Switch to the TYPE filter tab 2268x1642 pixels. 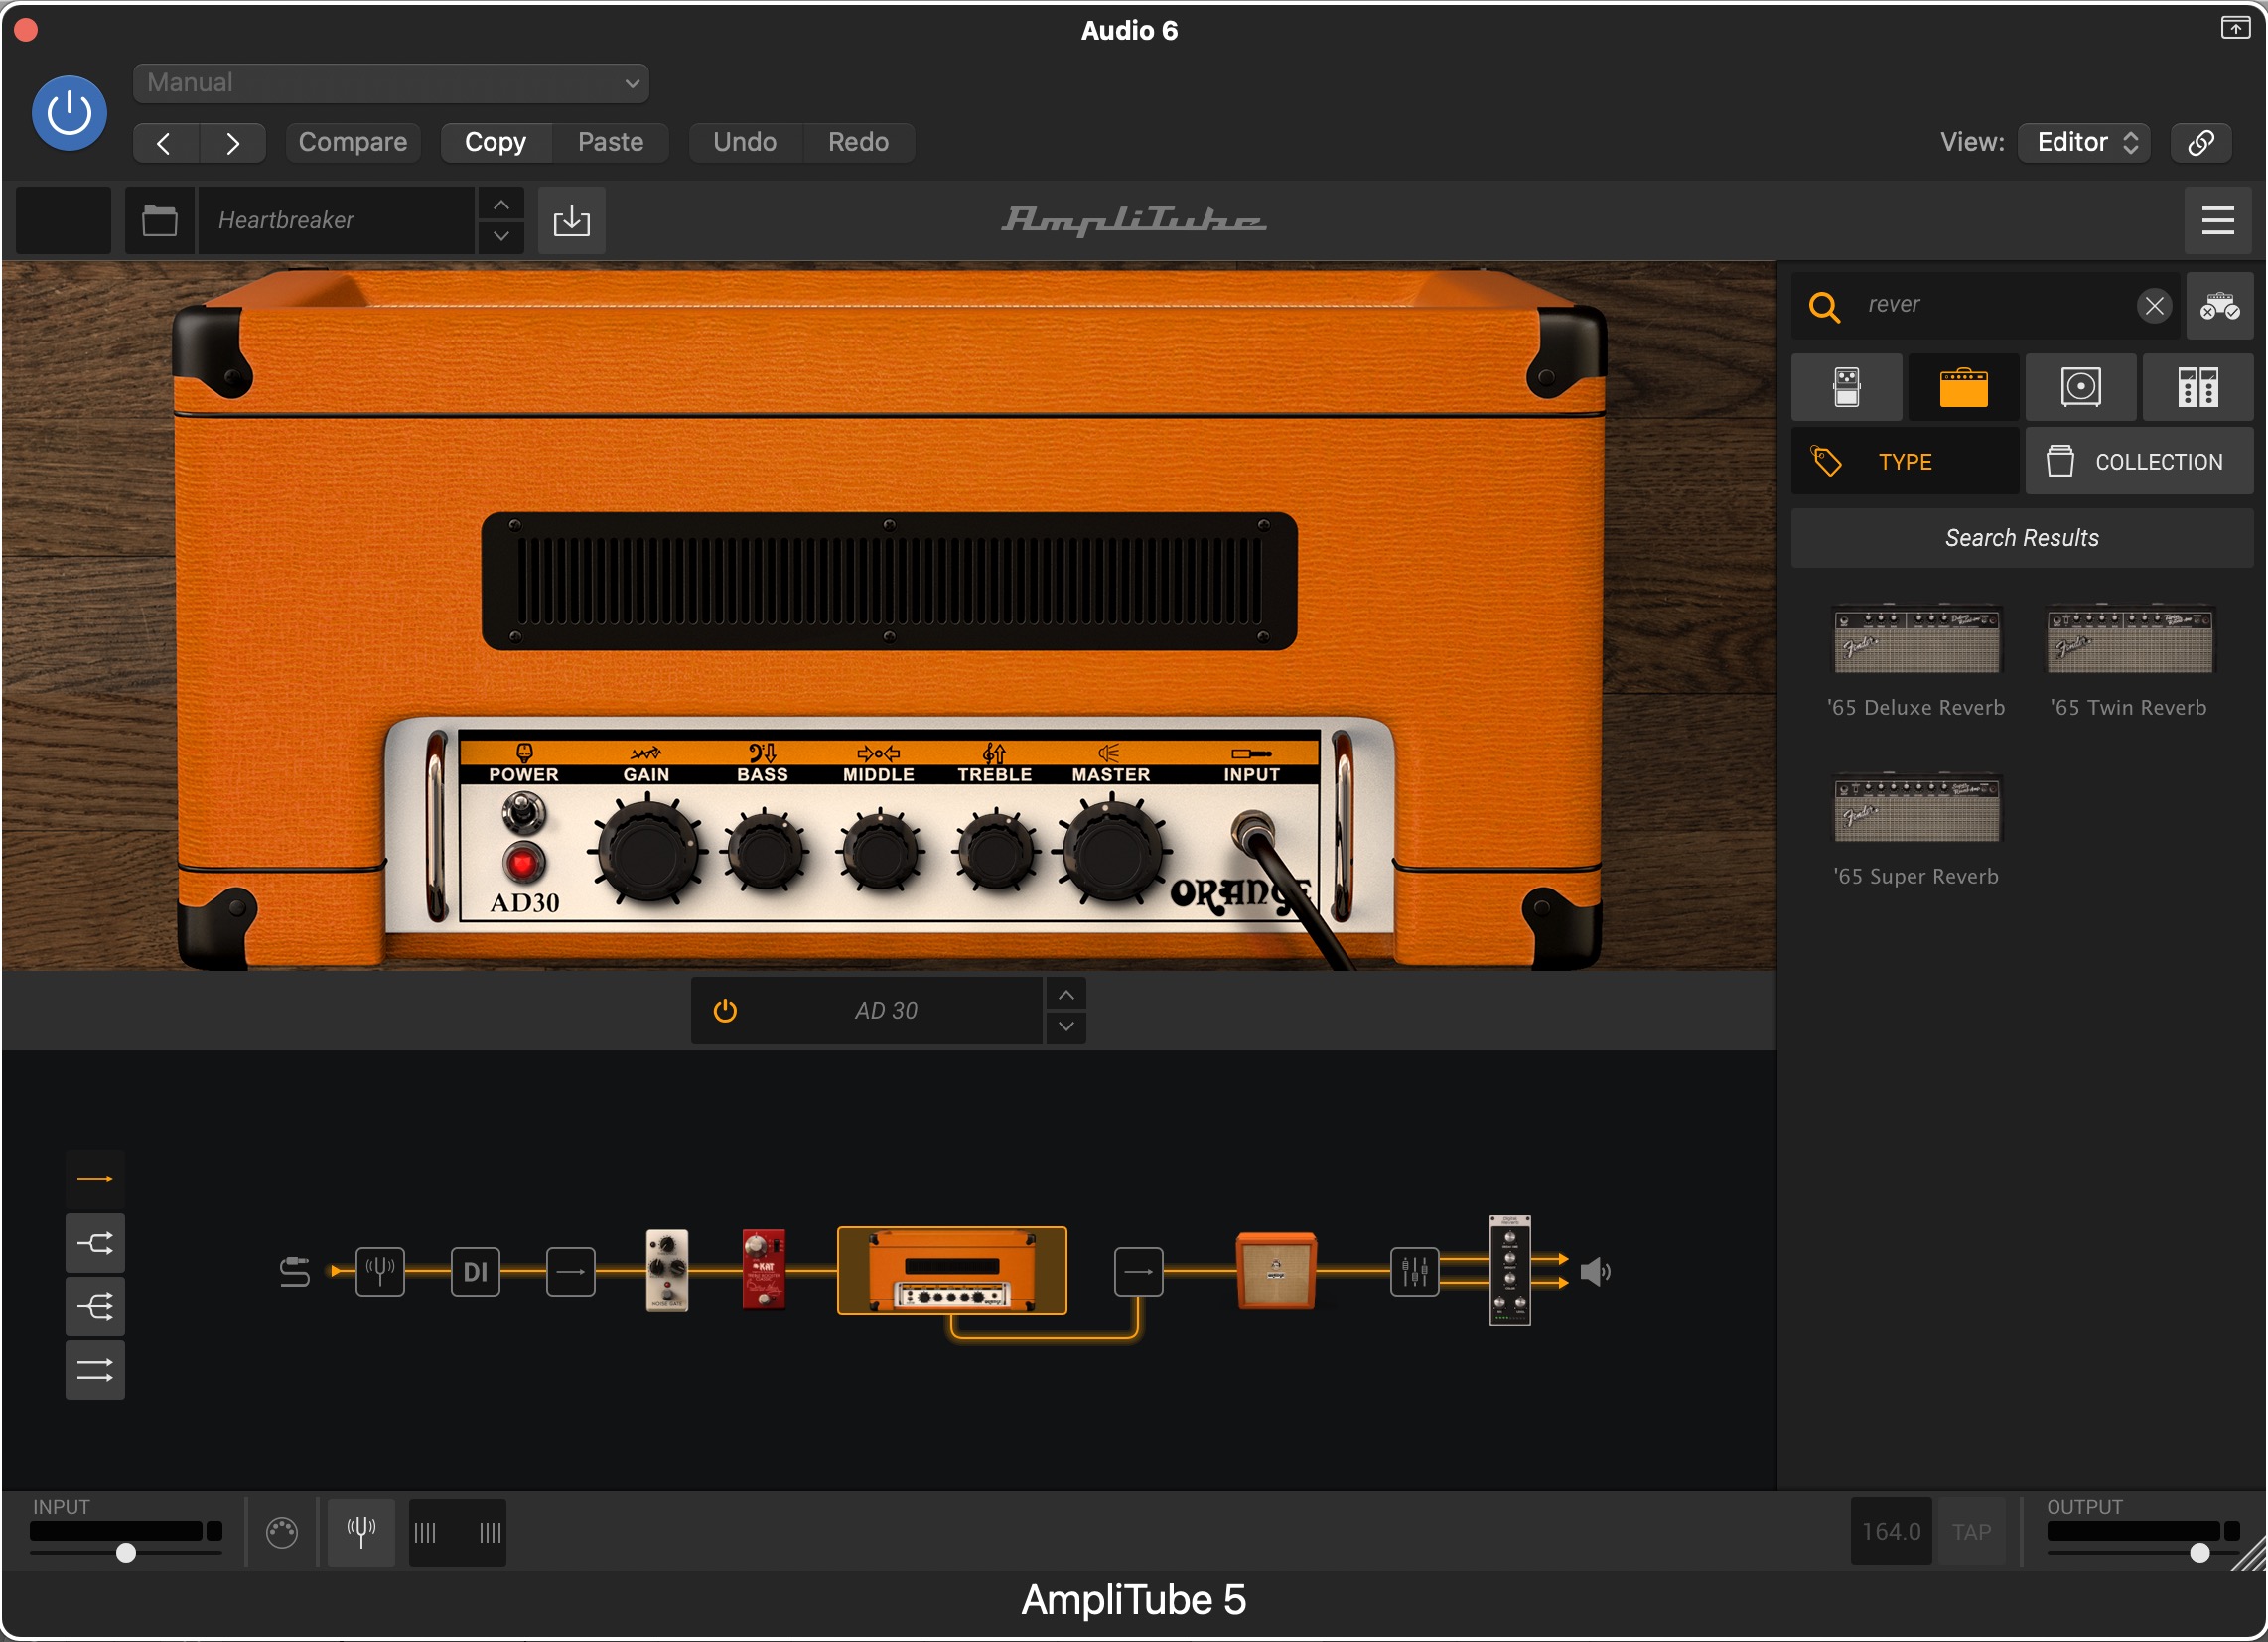click(x=1905, y=462)
